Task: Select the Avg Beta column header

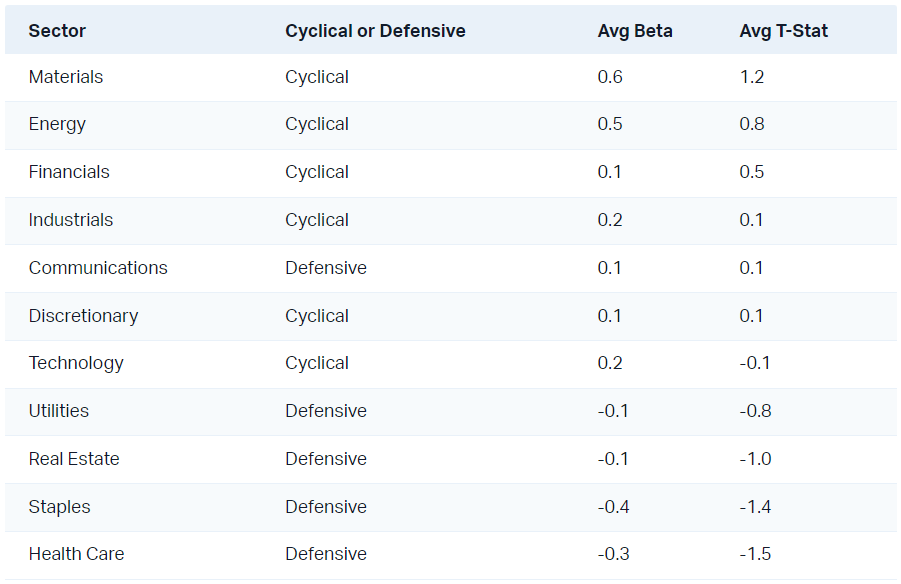Action: [635, 31]
